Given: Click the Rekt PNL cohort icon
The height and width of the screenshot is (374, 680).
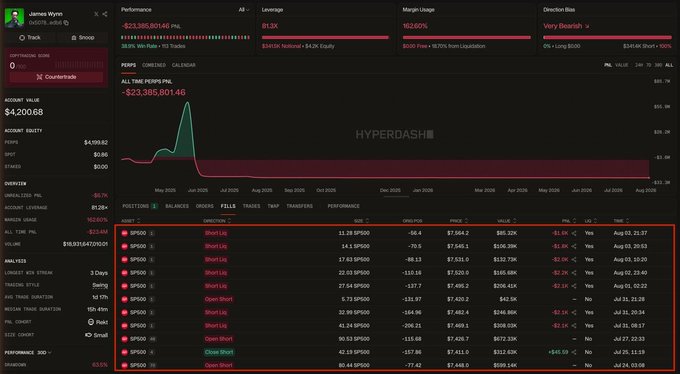Looking at the screenshot, I should point(91,322).
